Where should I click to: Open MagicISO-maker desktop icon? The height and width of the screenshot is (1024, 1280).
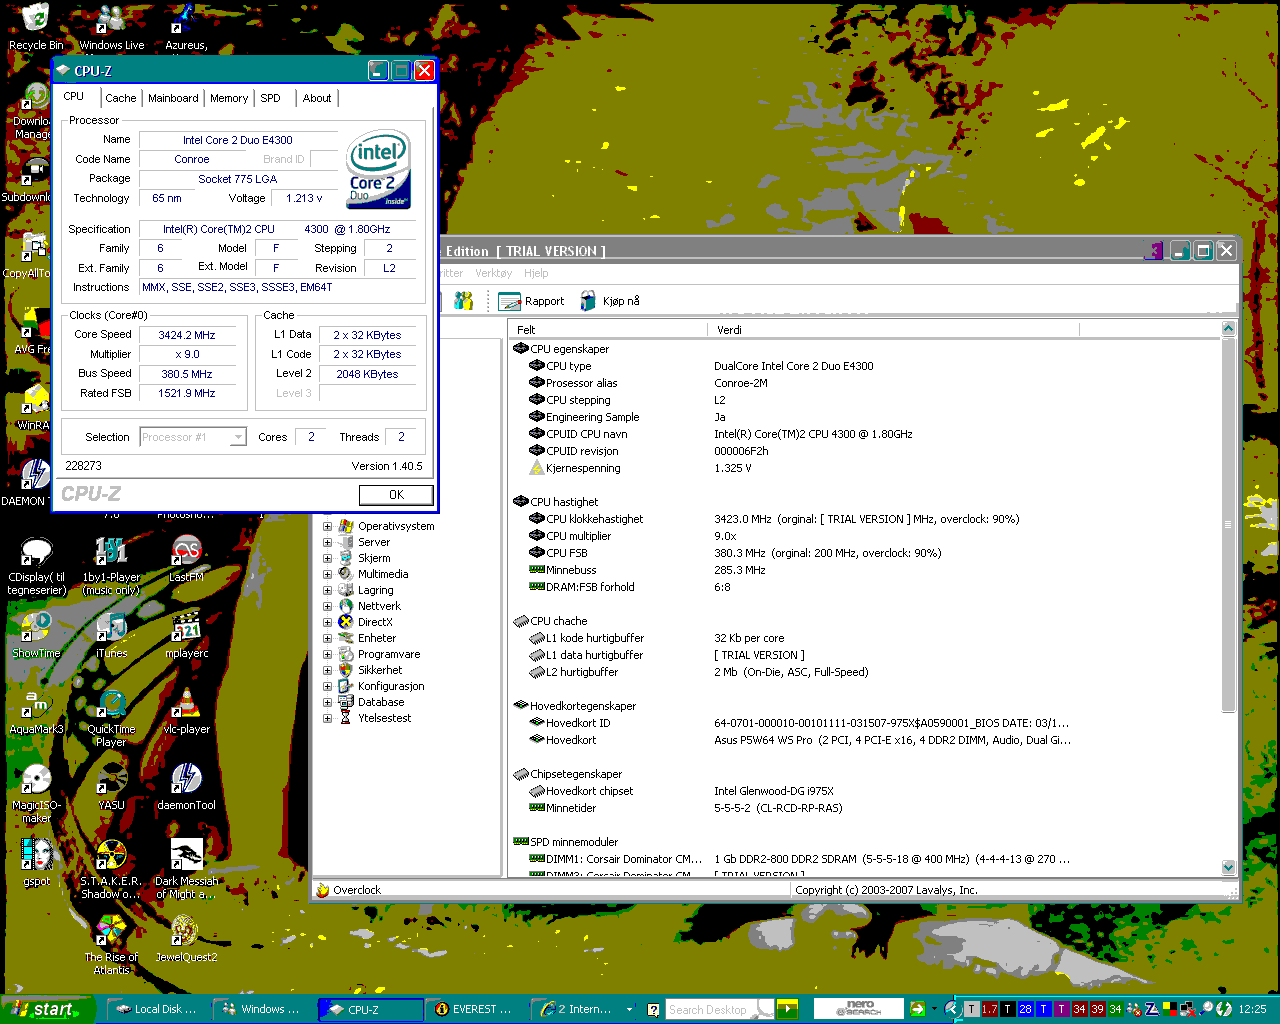click(x=36, y=794)
